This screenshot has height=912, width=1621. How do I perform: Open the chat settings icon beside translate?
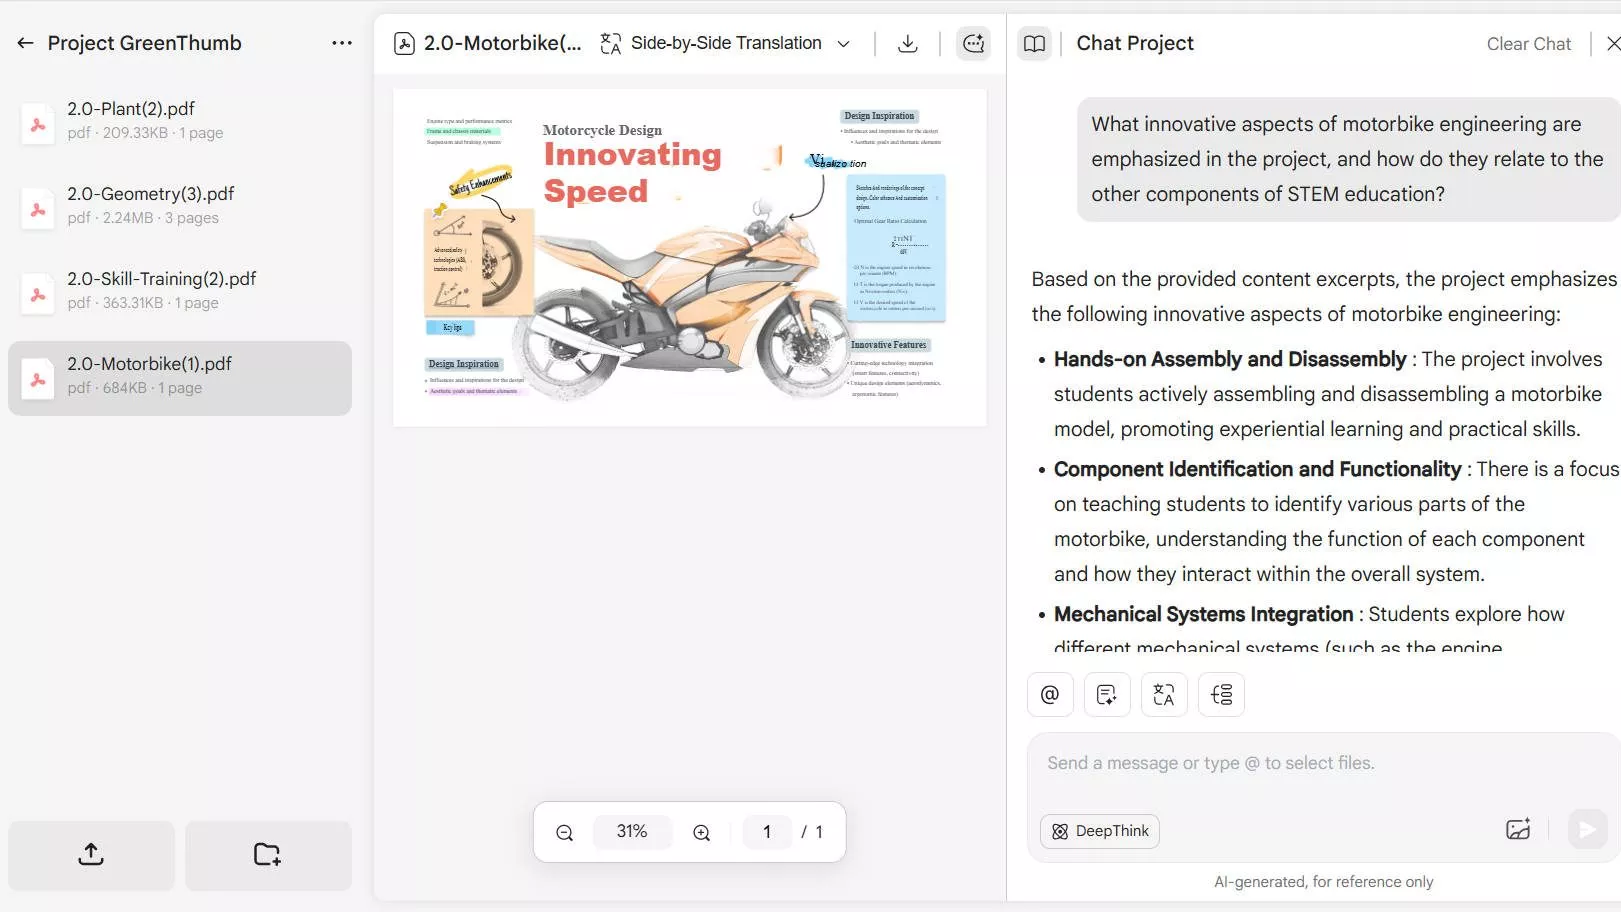tap(1221, 694)
